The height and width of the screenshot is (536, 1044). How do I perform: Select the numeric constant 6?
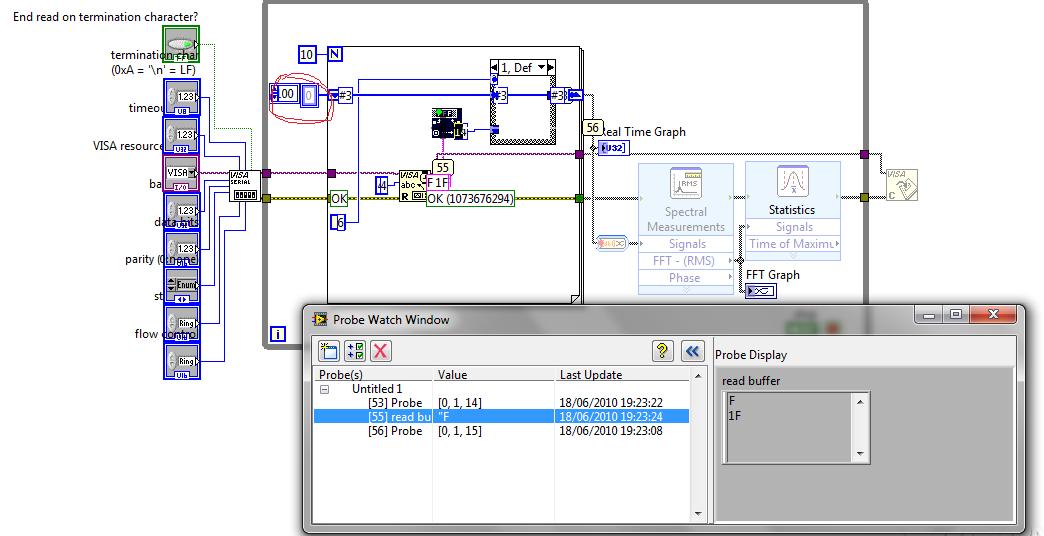pos(340,223)
